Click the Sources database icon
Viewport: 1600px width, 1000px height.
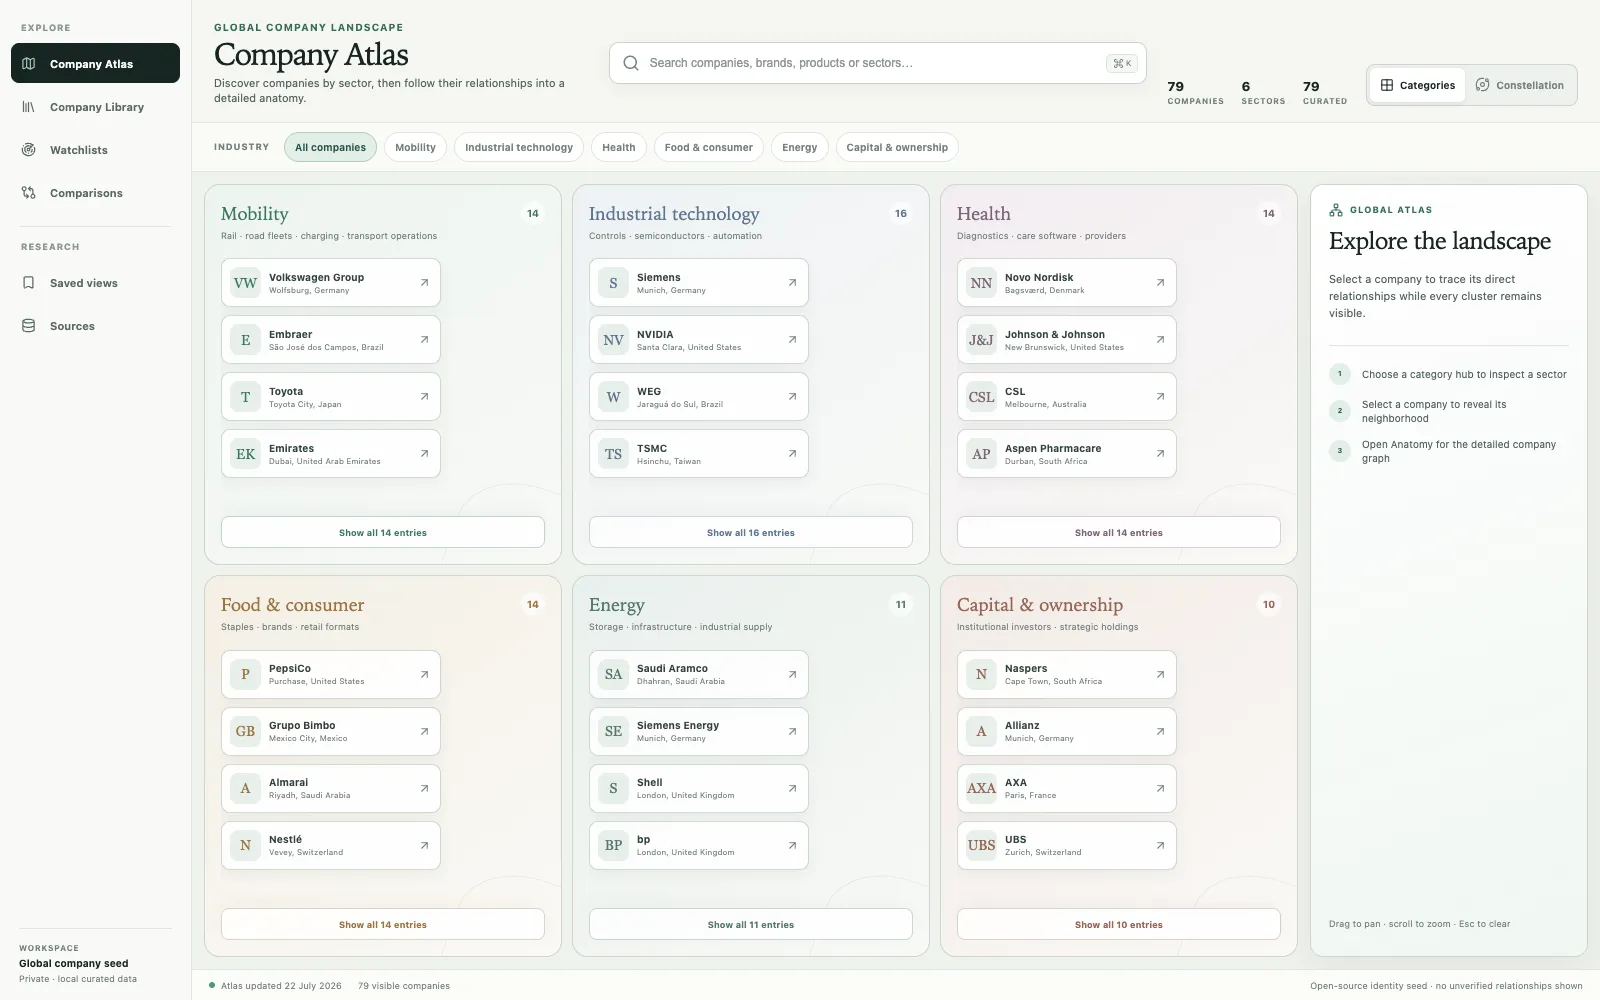click(29, 326)
